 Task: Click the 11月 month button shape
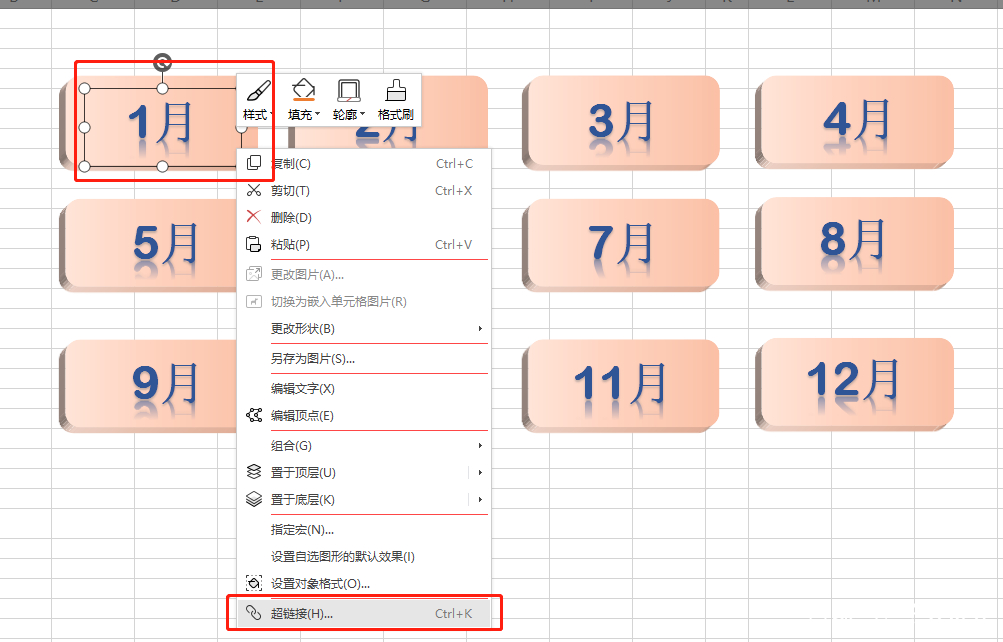click(x=620, y=385)
